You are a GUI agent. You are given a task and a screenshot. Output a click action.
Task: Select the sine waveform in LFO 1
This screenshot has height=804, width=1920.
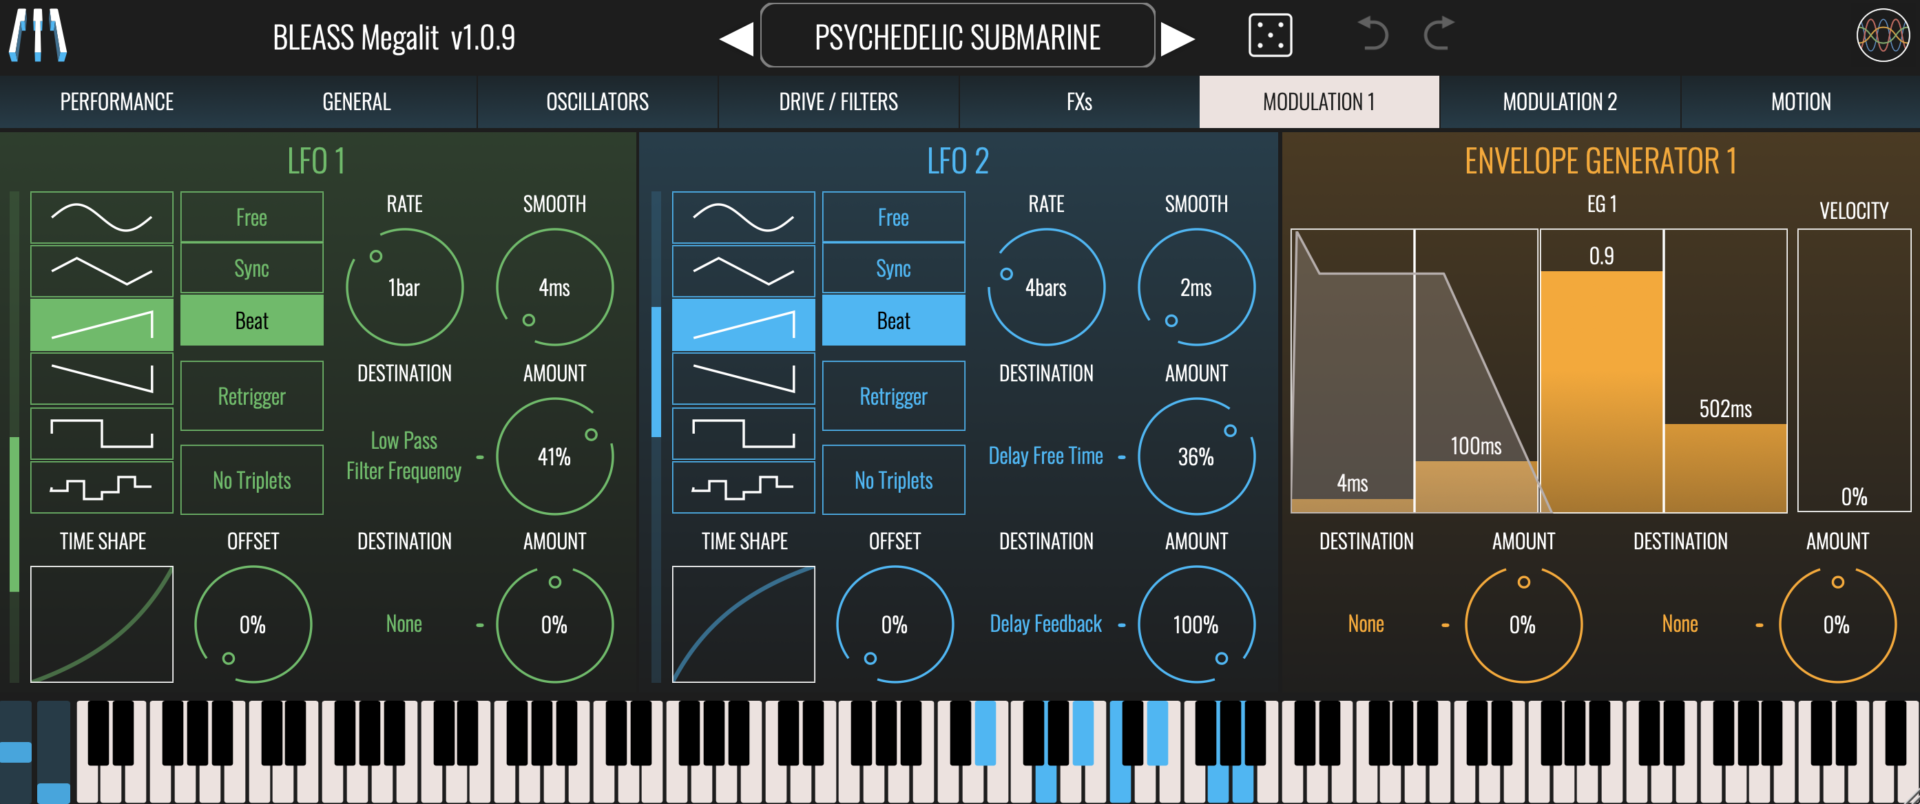click(101, 217)
